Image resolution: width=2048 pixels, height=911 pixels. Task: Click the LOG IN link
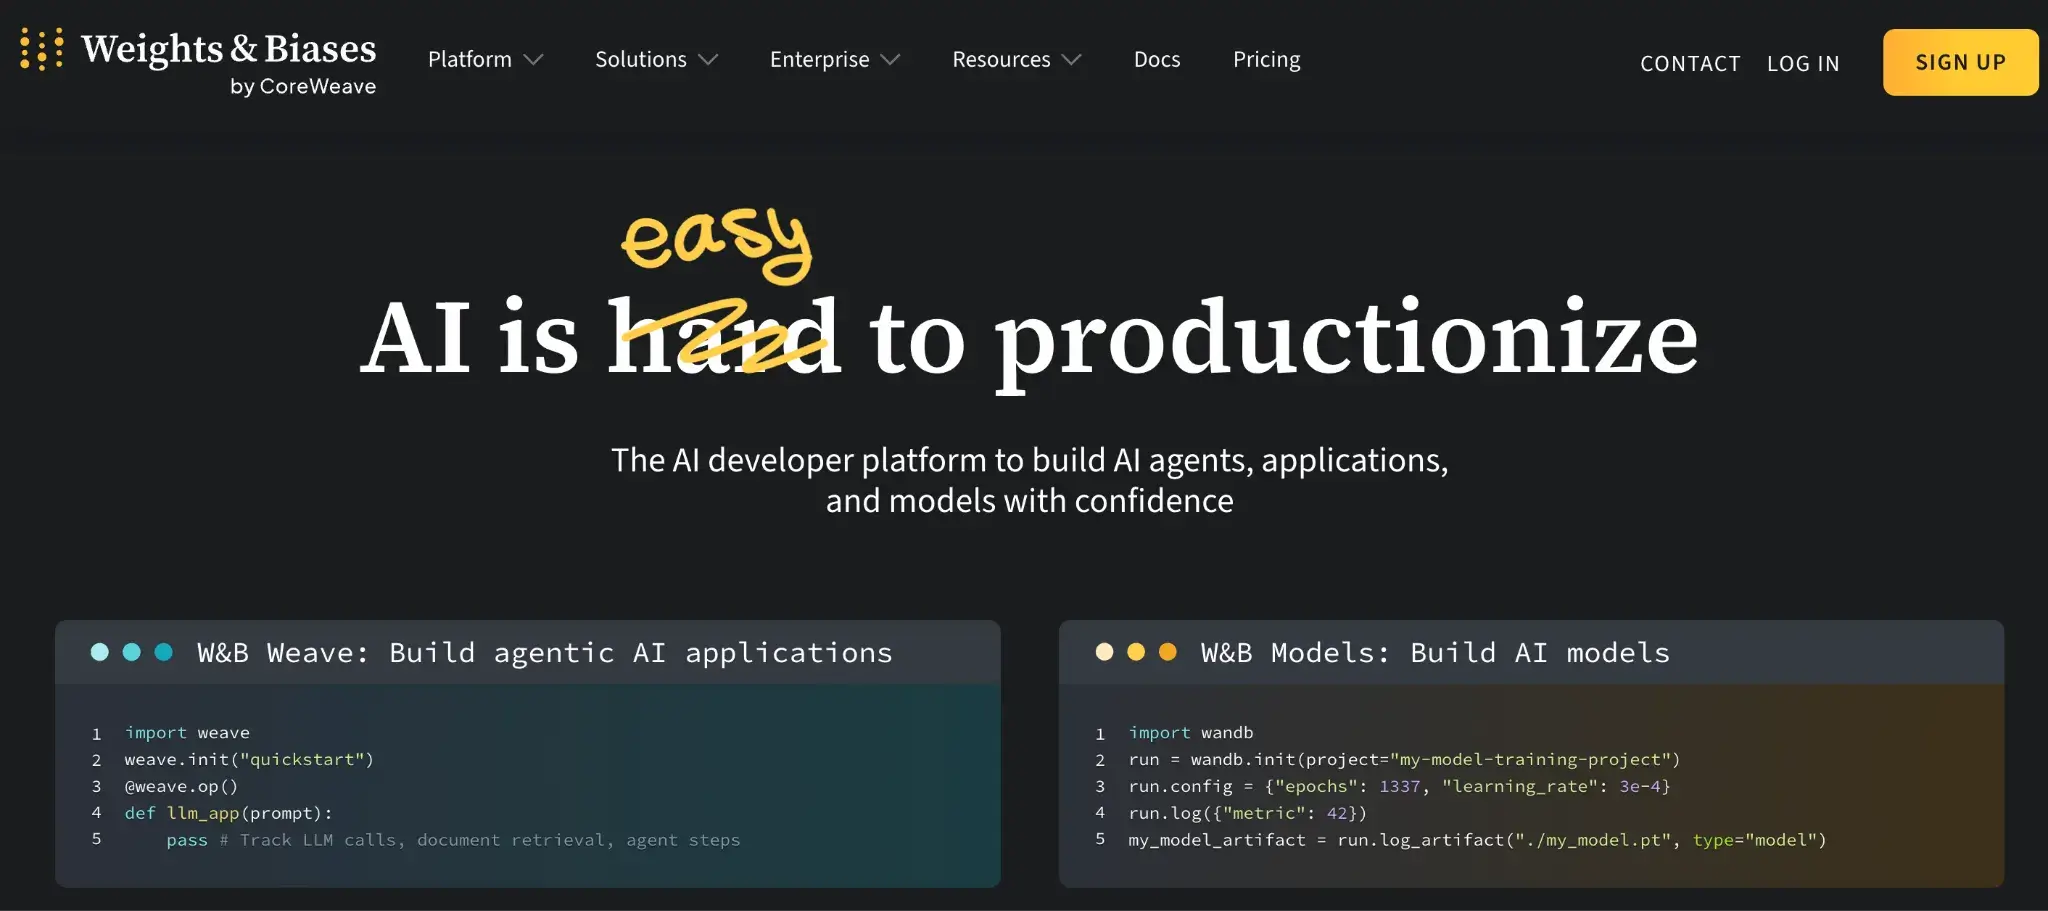pyautogui.click(x=1803, y=63)
